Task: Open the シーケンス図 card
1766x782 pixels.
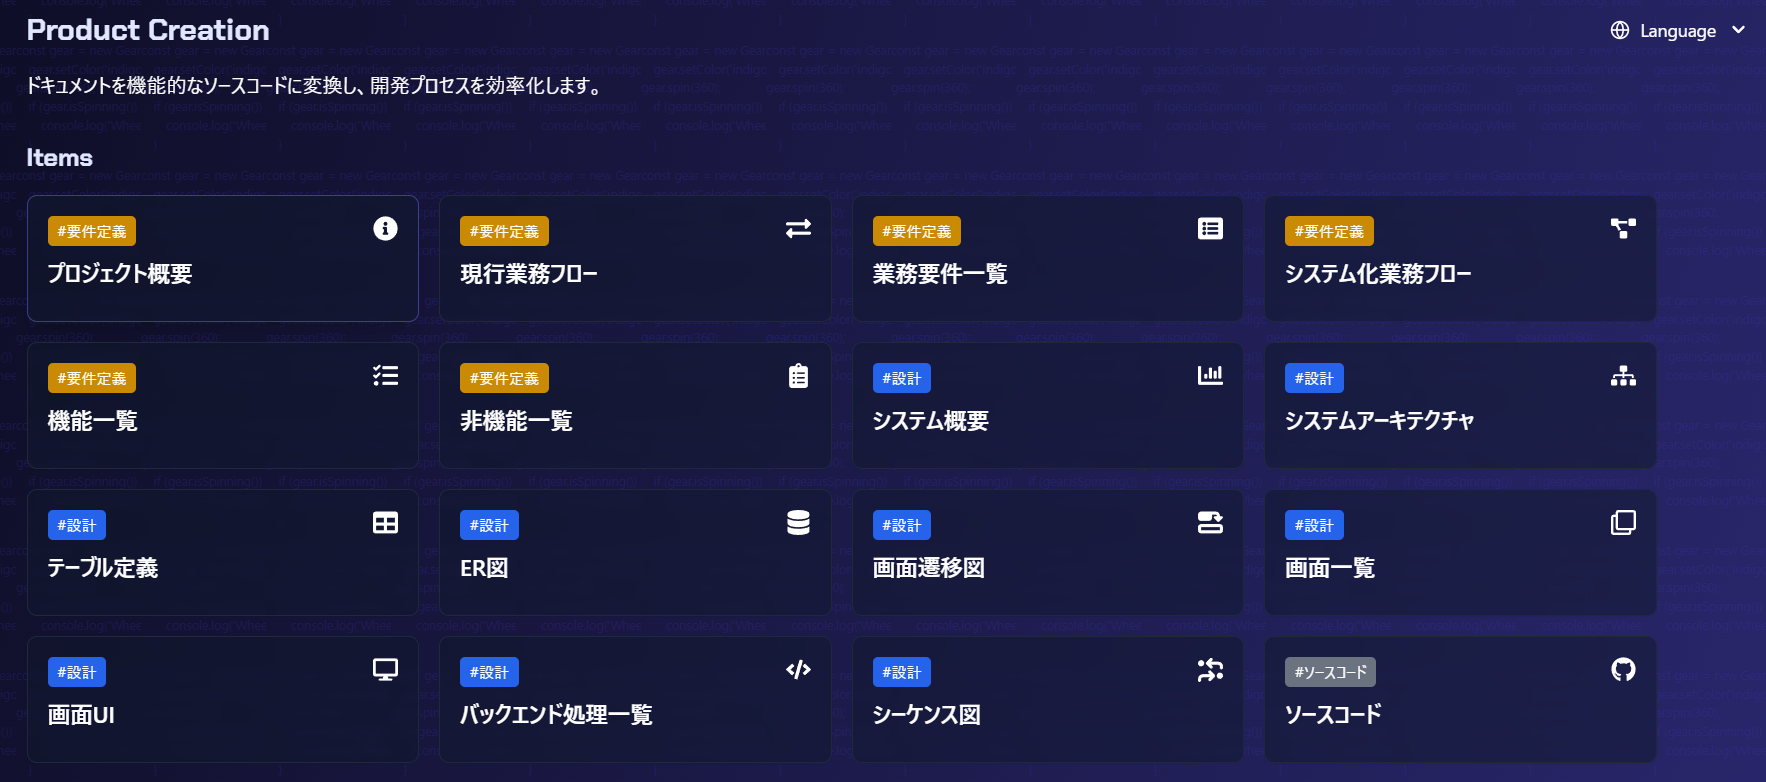Action: [x=1048, y=700]
